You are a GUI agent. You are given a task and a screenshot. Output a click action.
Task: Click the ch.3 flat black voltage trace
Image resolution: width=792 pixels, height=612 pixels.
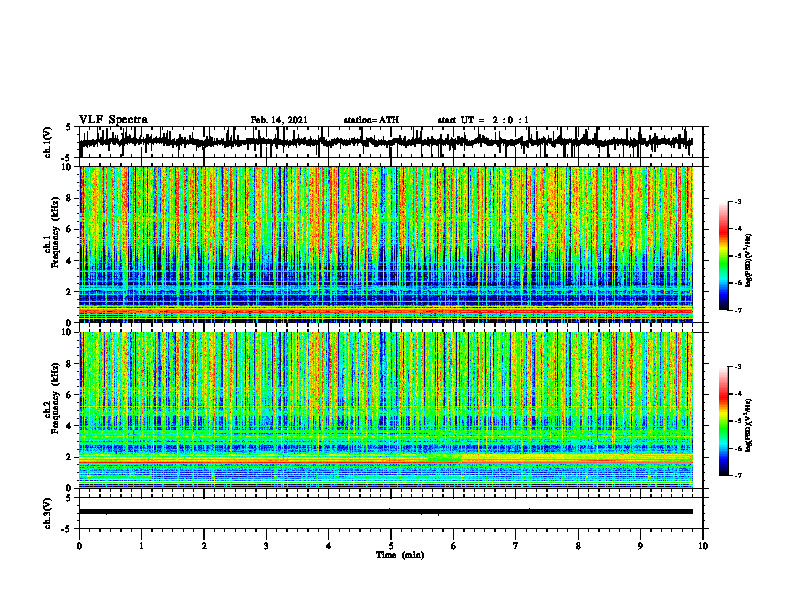tap(386, 512)
